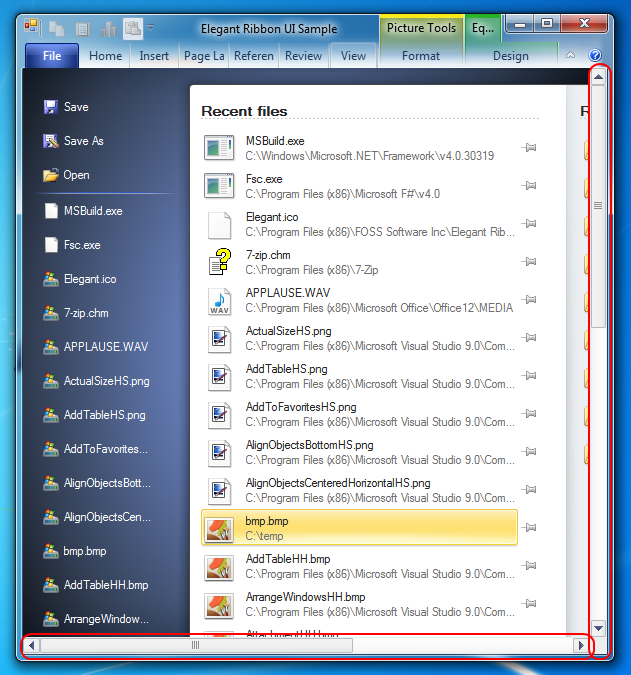Viewport: 631px width, 675px height.
Task: Click the APPLAUSE.WAV audio file icon
Action: click(220, 301)
